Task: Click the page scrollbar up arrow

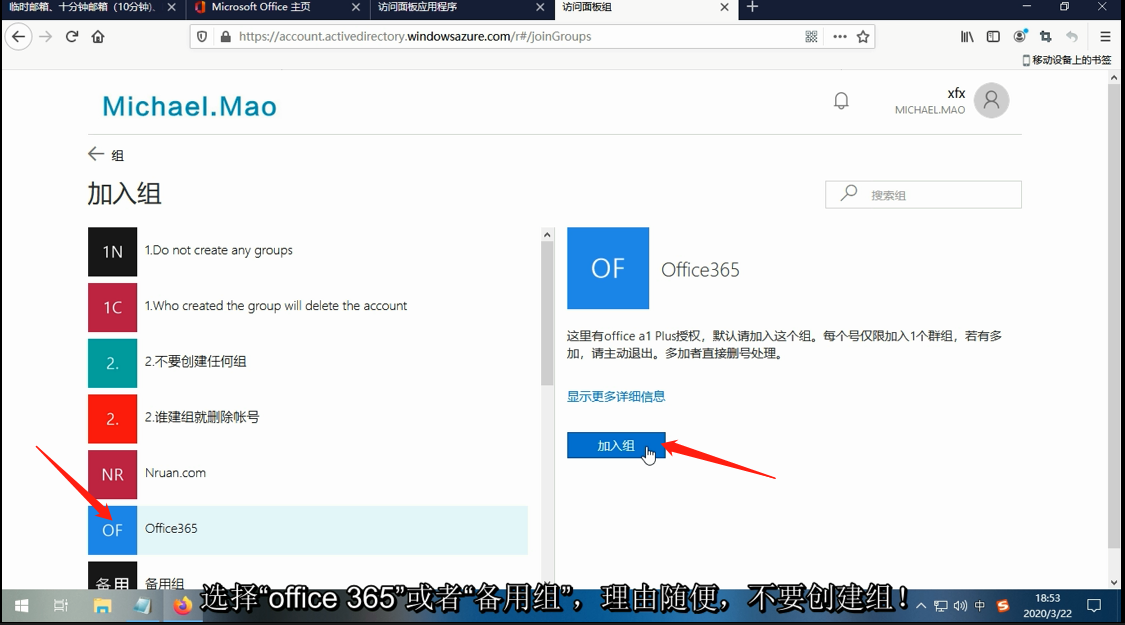Action: [1114, 77]
